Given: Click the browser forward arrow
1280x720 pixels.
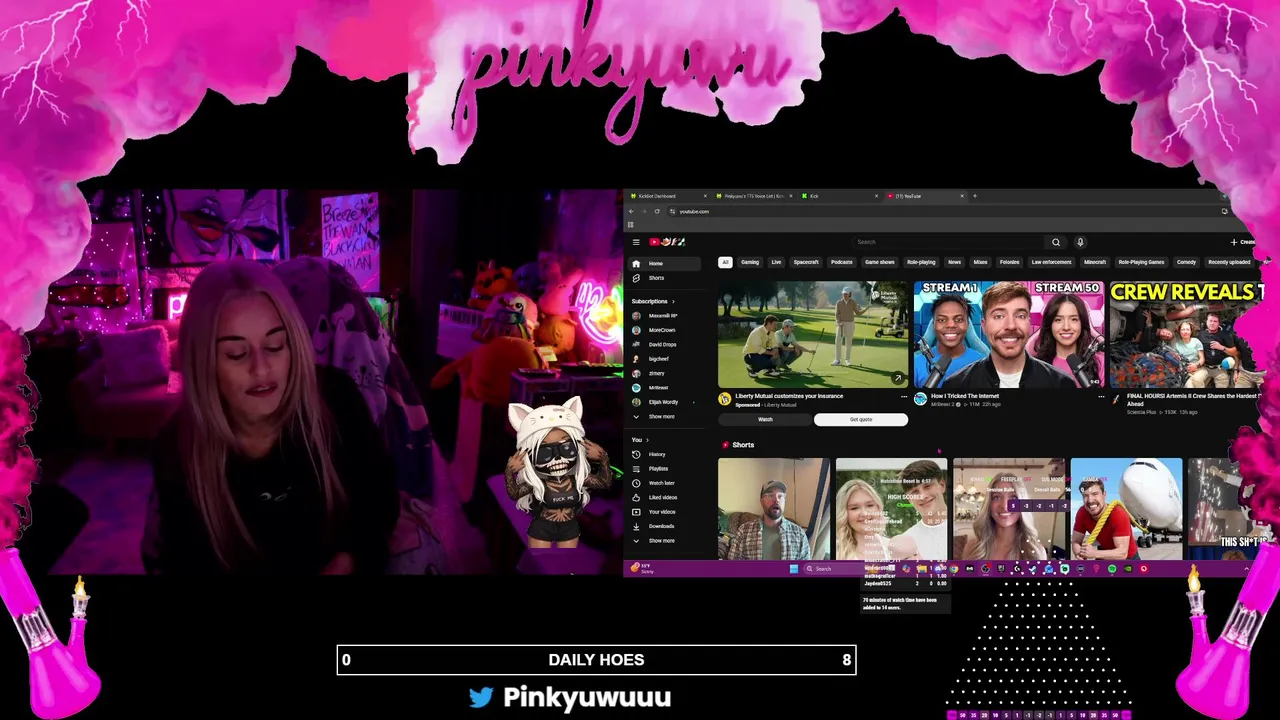Looking at the screenshot, I should point(644,211).
